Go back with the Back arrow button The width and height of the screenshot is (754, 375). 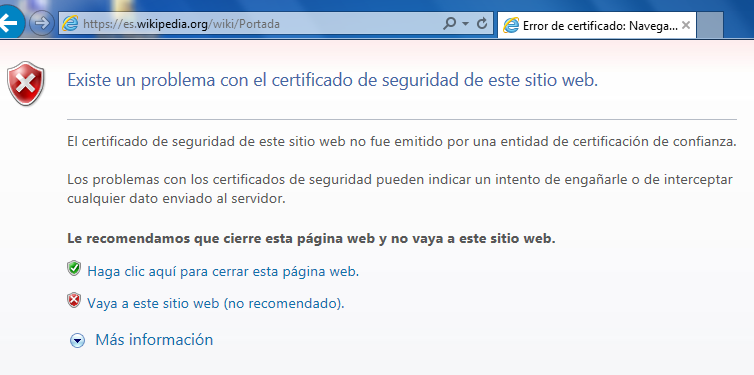[x=10, y=22]
